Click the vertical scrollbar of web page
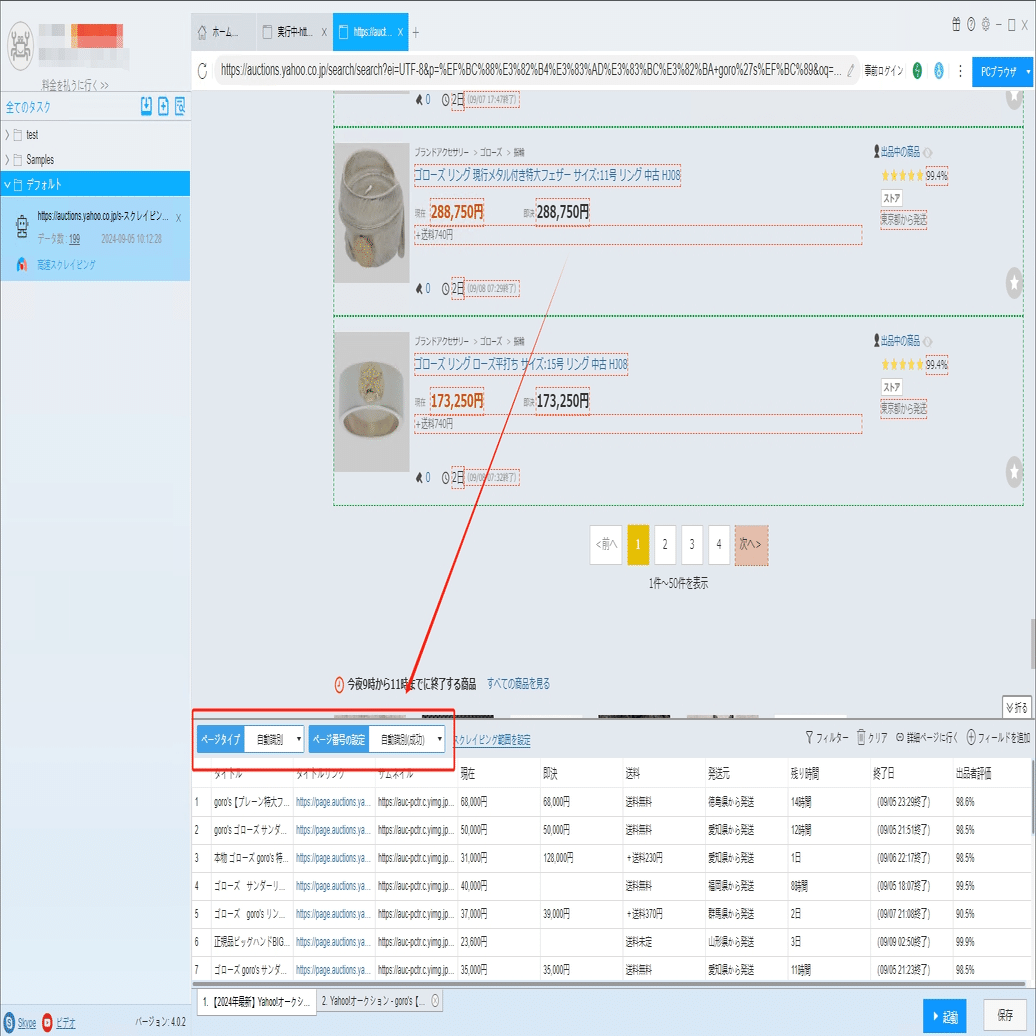This screenshot has height=1036, width=1036. click(1032, 644)
